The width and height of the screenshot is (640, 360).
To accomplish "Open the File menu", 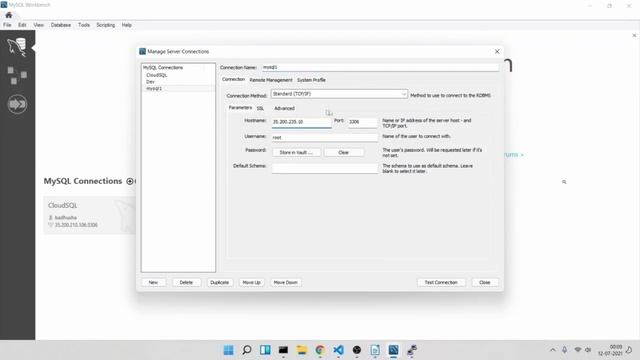I will click(x=7, y=25).
